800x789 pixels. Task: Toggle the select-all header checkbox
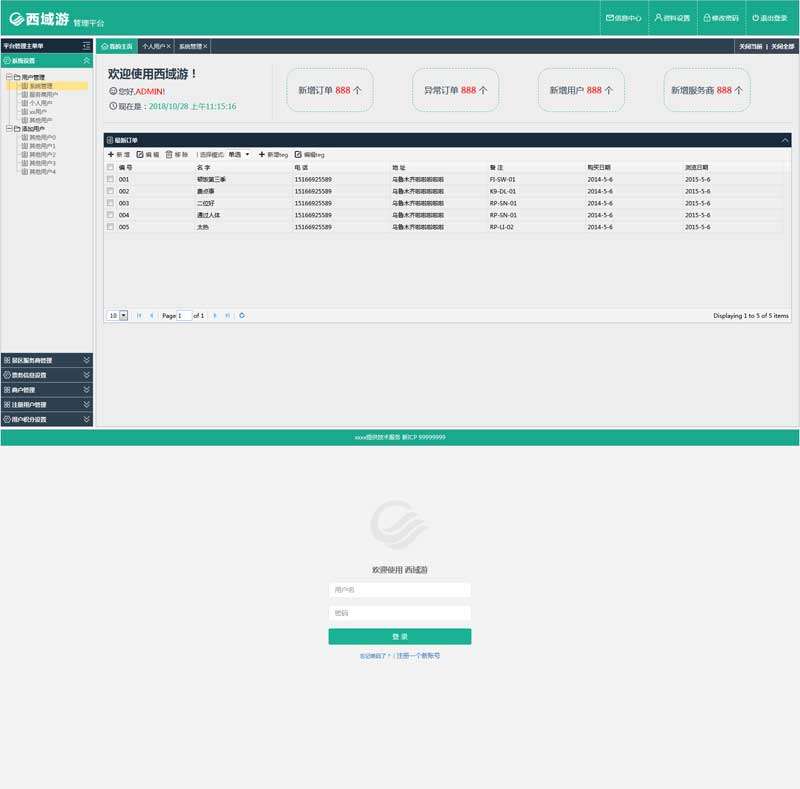tap(110, 167)
